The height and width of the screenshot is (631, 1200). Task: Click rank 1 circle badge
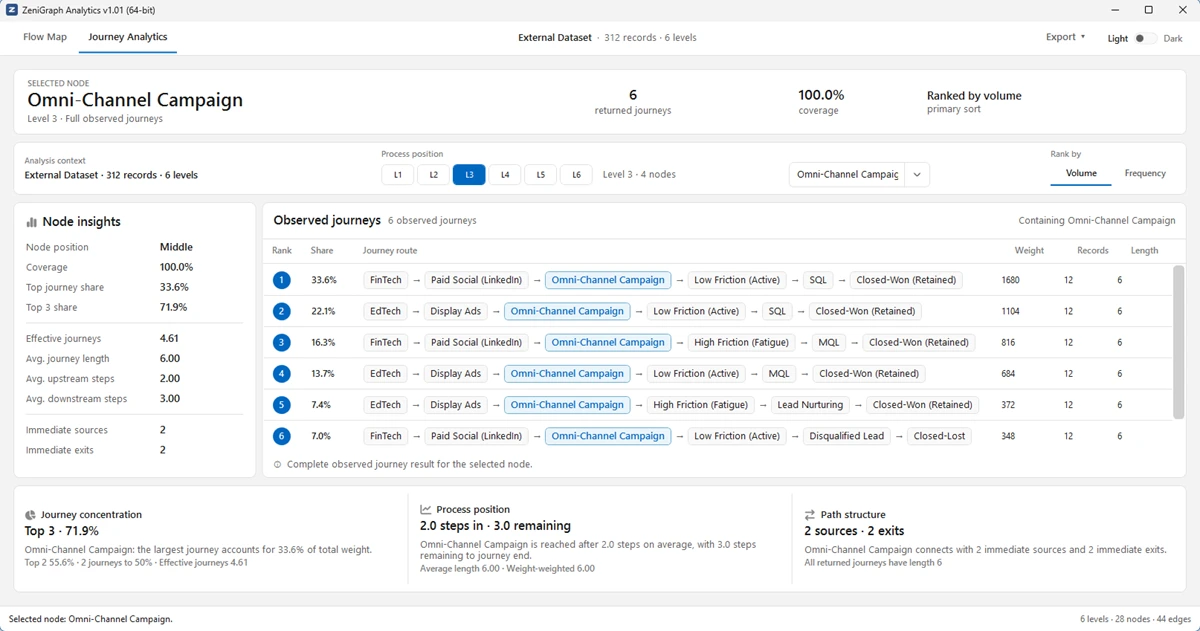(x=282, y=280)
